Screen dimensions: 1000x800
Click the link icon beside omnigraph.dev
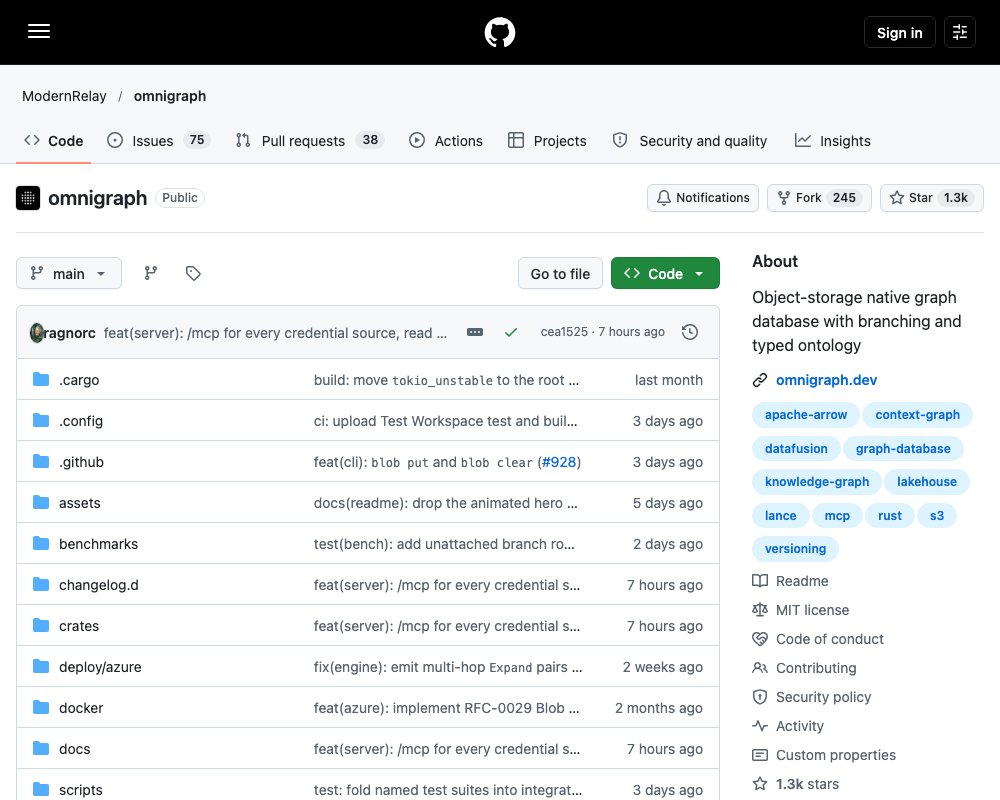[x=760, y=380]
